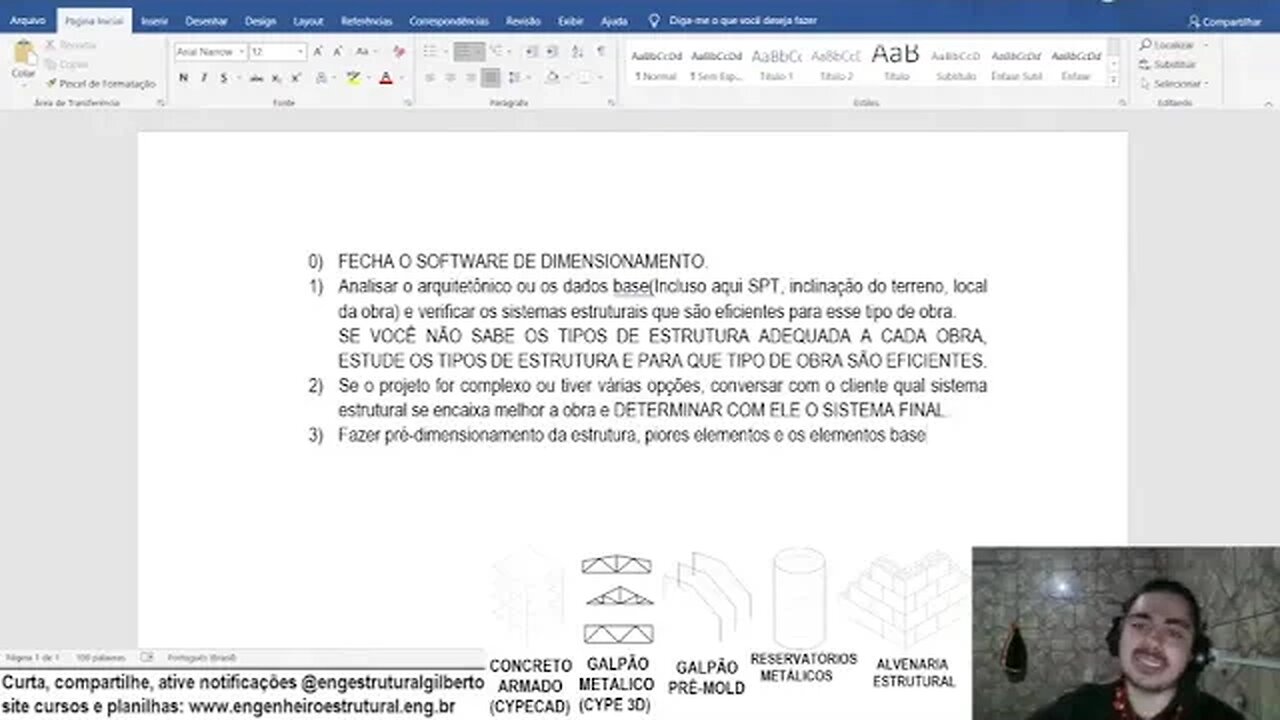
Task: Switch to Layout tab
Action: click(x=308, y=20)
